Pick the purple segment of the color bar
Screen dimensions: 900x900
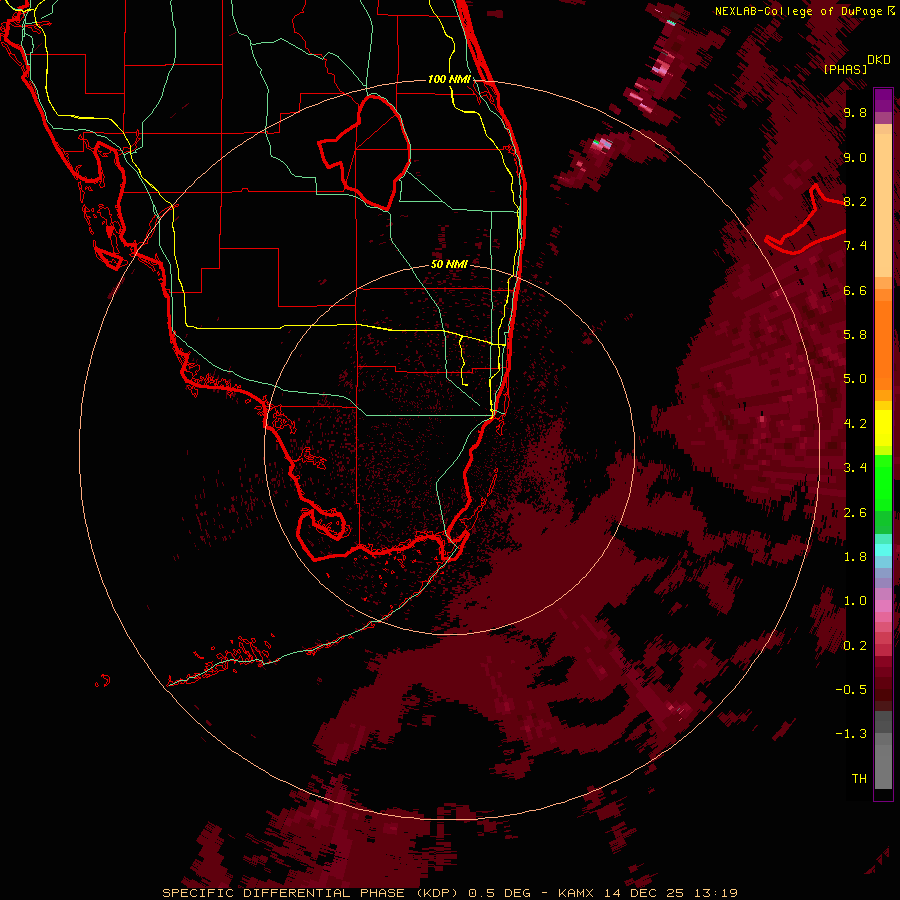click(883, 100)
